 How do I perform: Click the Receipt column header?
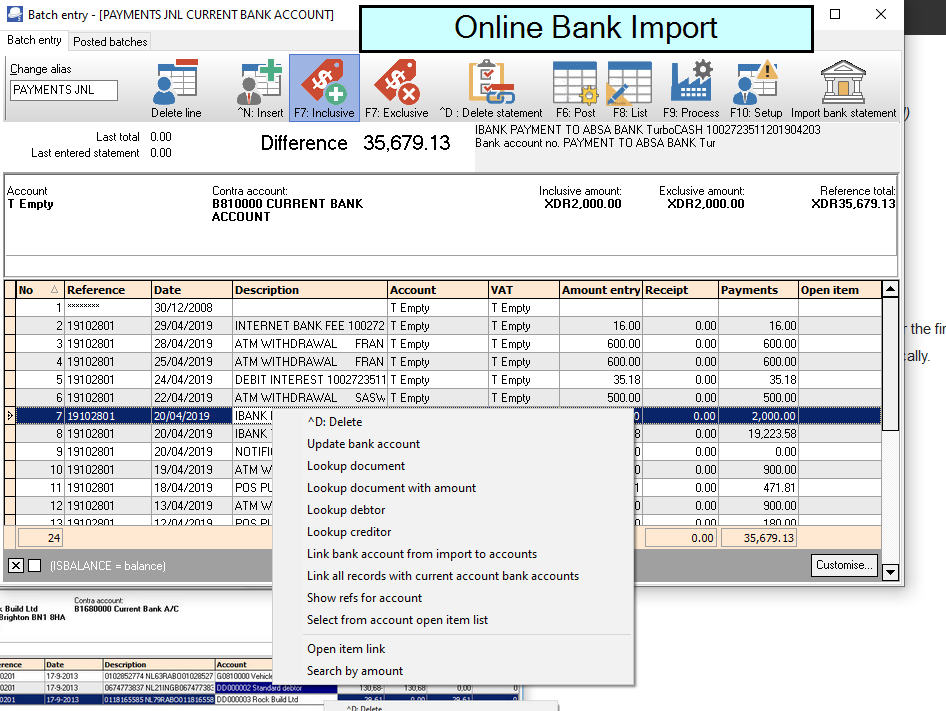point(680,290)
